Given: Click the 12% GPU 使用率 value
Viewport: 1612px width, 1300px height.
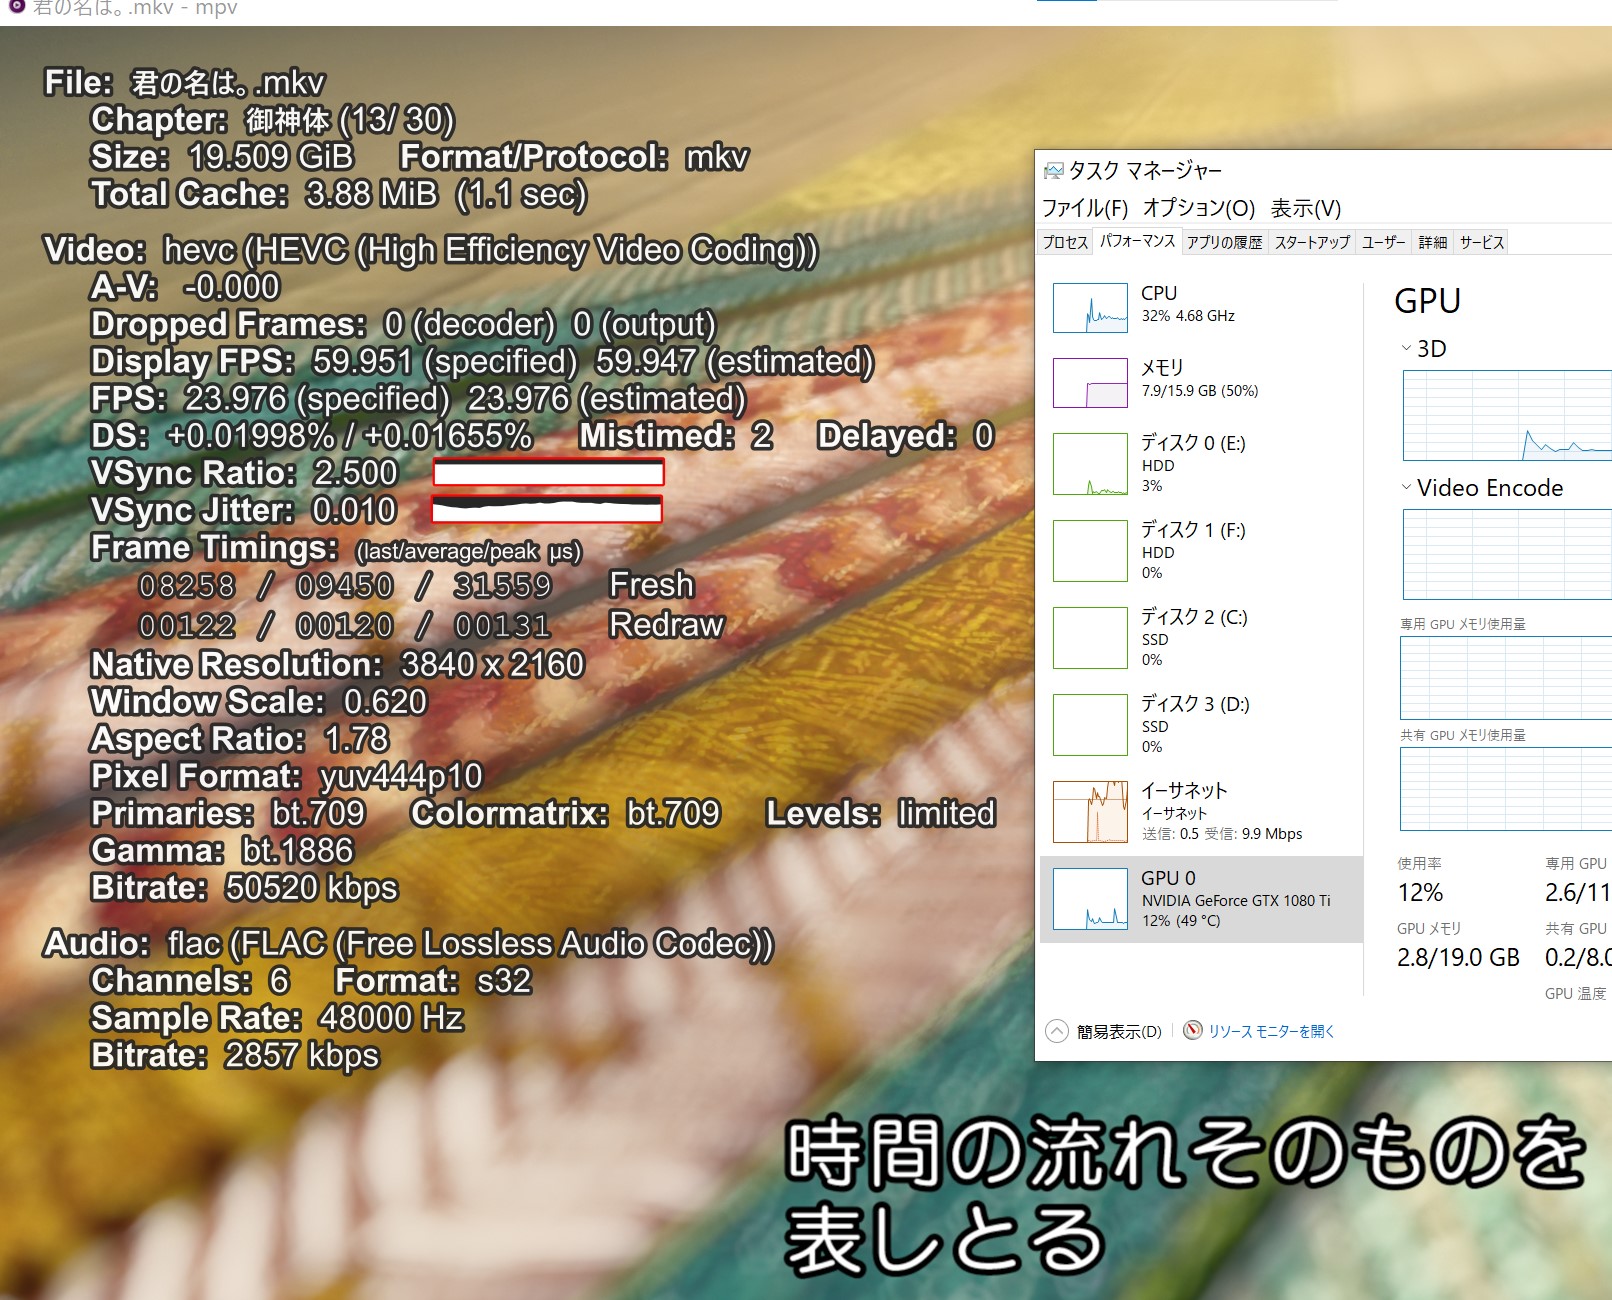Looking at the screenshot, I should click(1420, 892).
